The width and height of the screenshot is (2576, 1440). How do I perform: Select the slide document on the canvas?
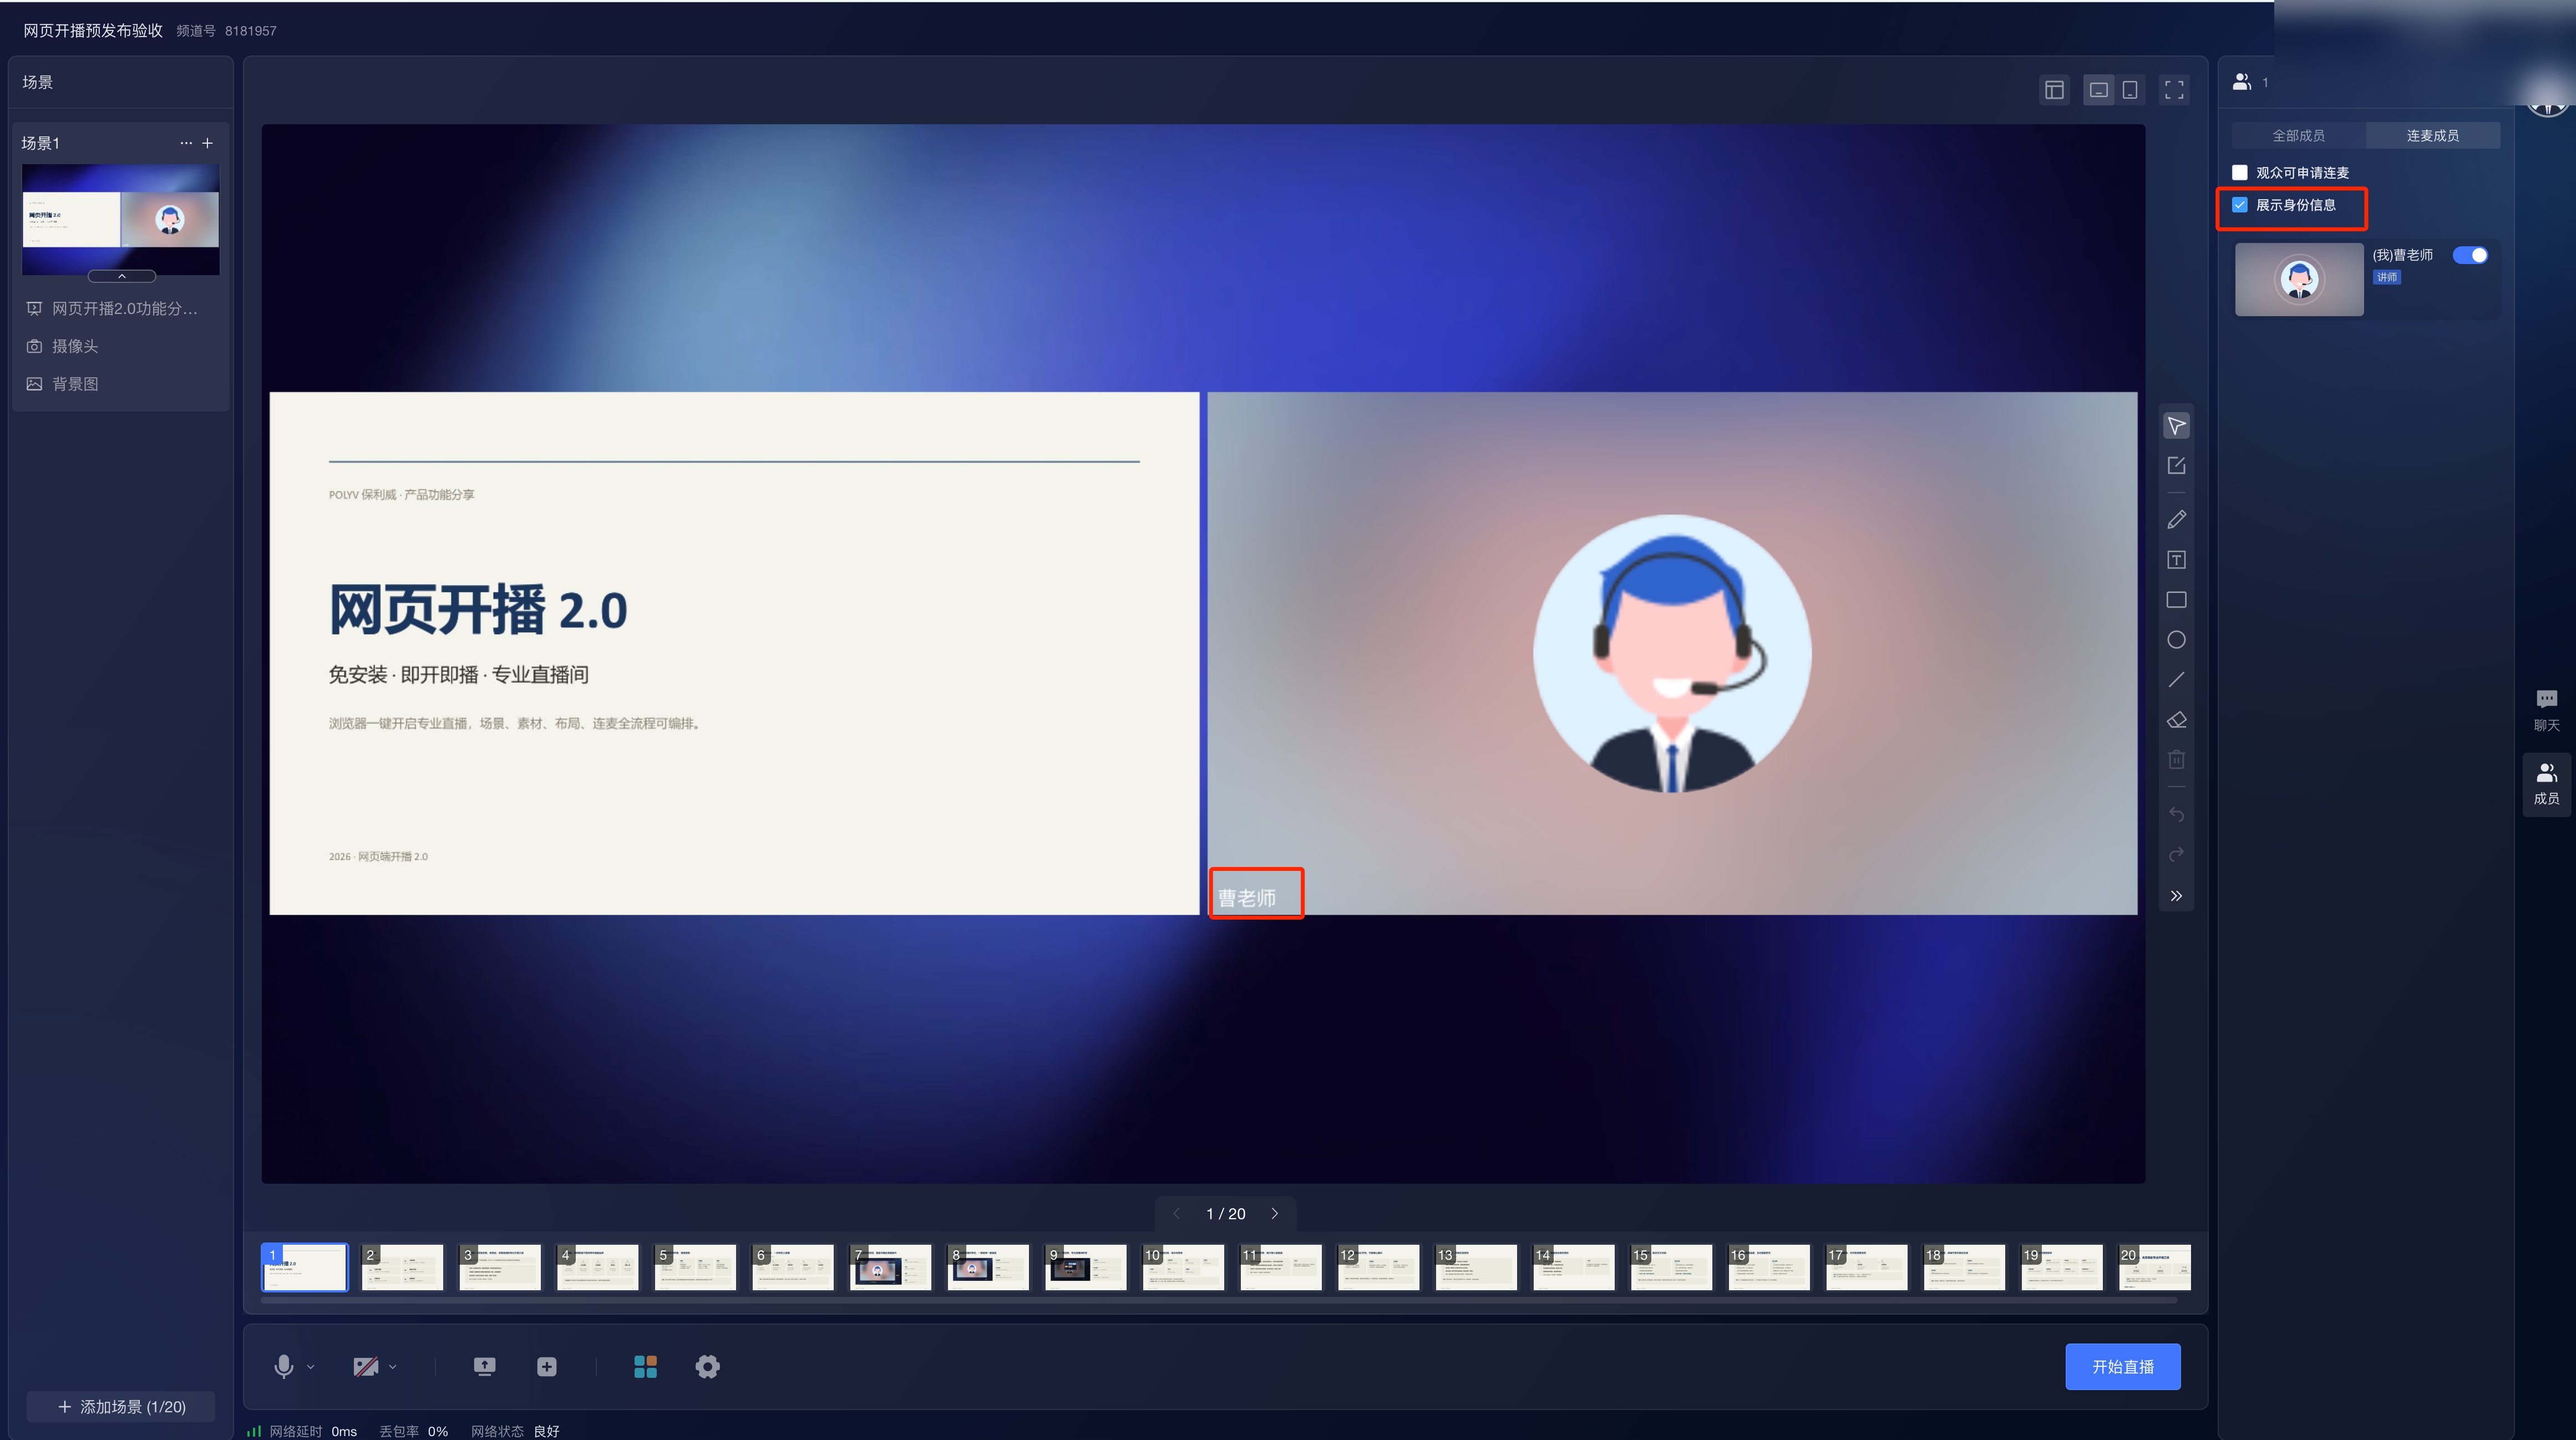tap(734, 653)
